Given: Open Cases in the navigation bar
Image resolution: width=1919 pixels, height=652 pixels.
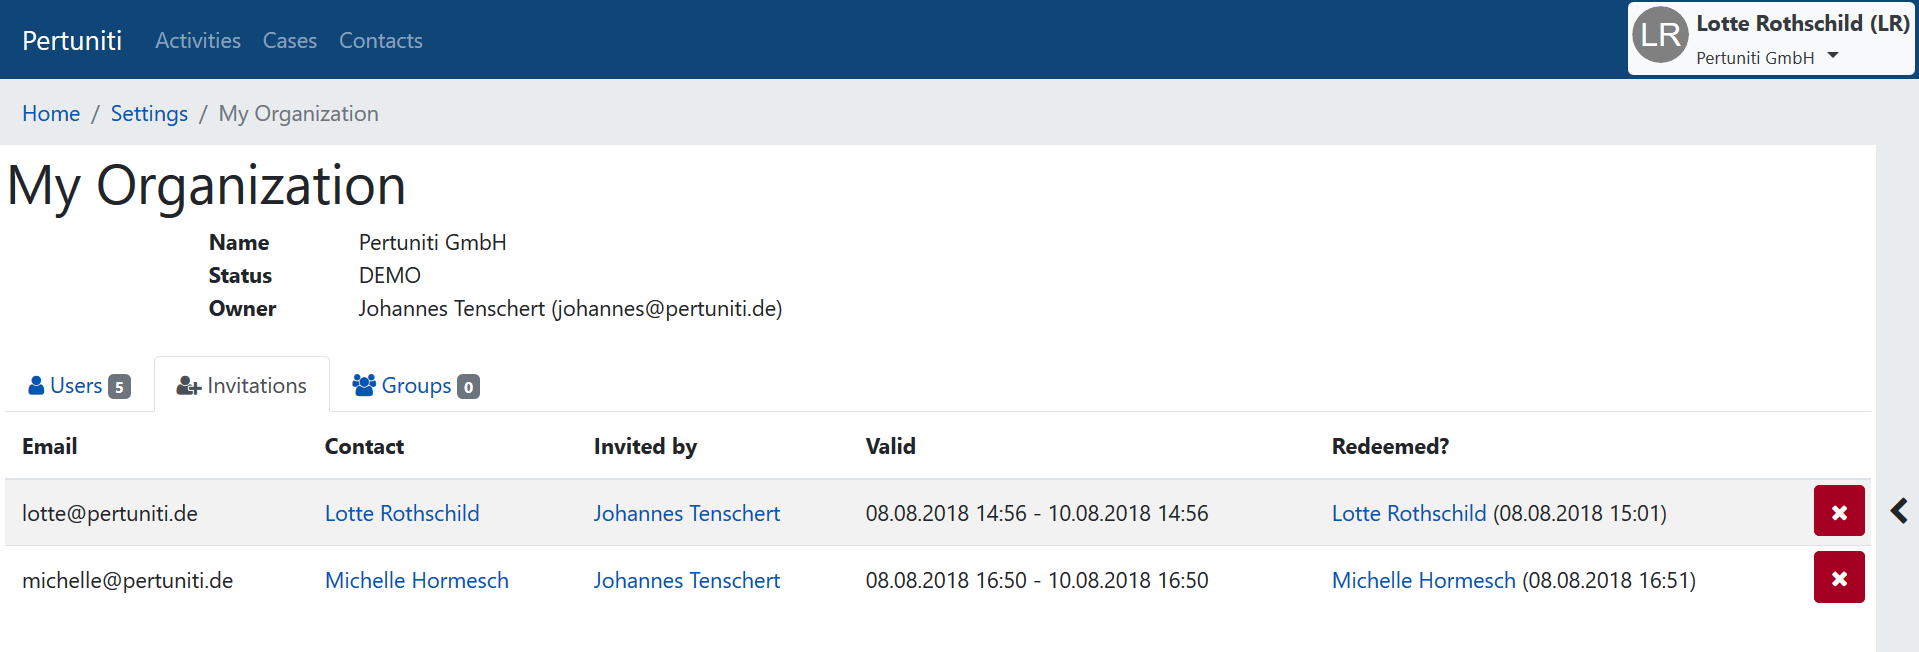Looking at the screenshot, I should (290, 40).
